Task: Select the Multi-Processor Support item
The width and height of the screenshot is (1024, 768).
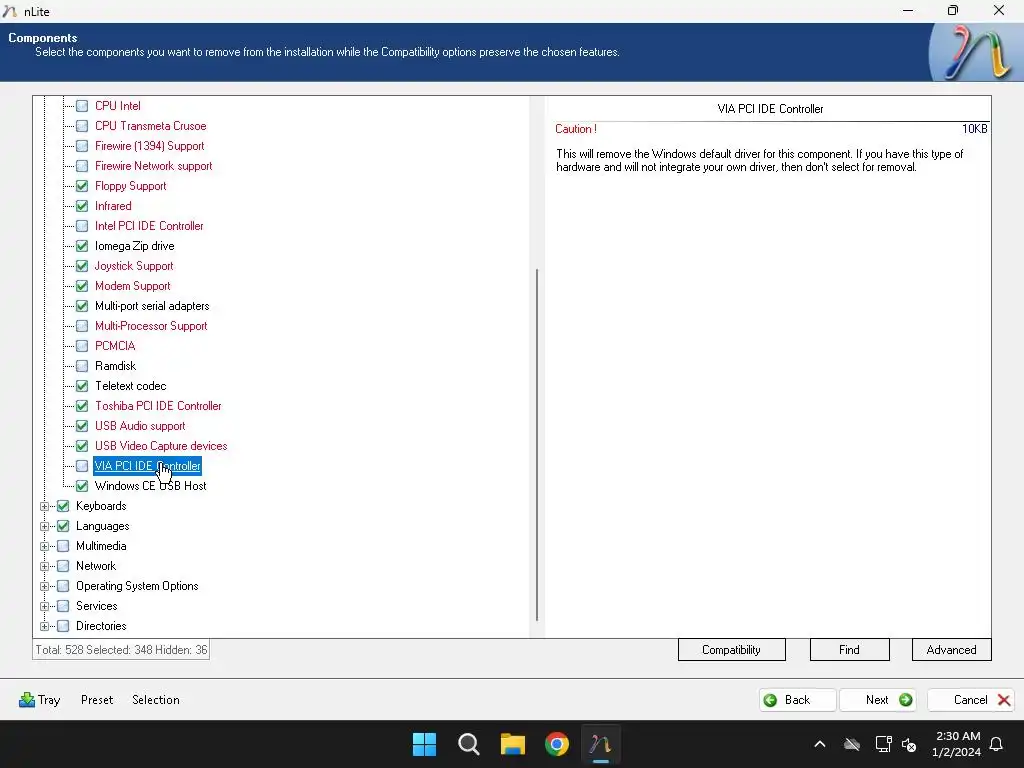Action: 151,326
